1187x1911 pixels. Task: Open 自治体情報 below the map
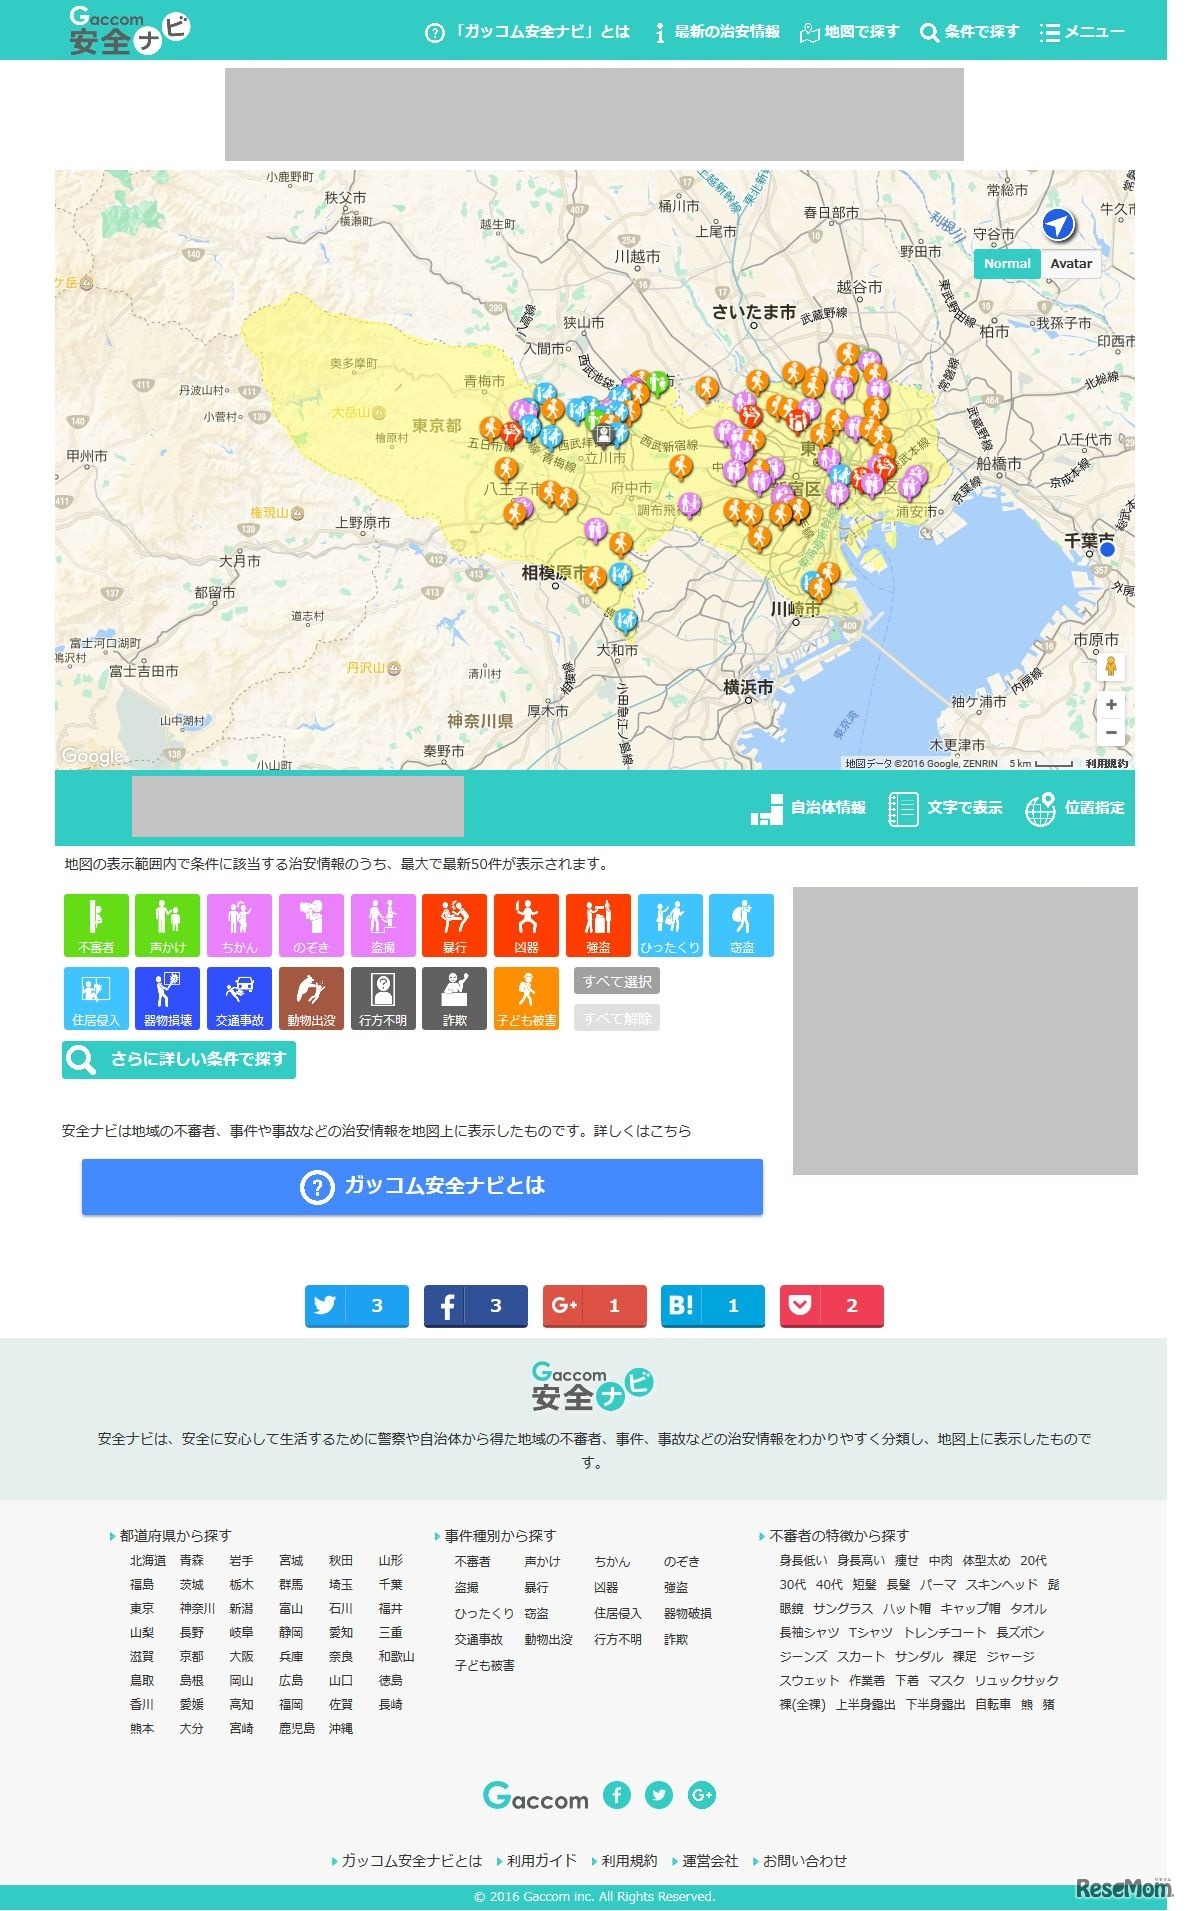[808, 808]
